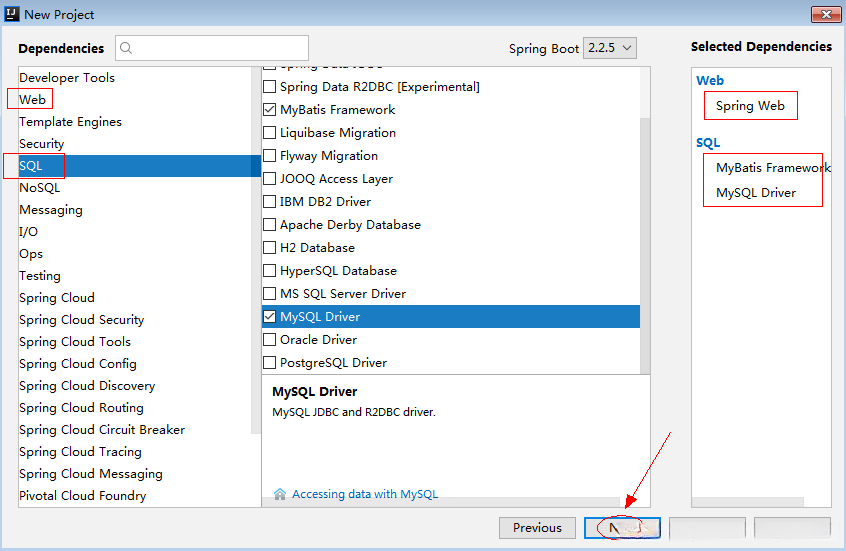Select the Web category
Screen dimensions: 846x551
click(32, 99)
